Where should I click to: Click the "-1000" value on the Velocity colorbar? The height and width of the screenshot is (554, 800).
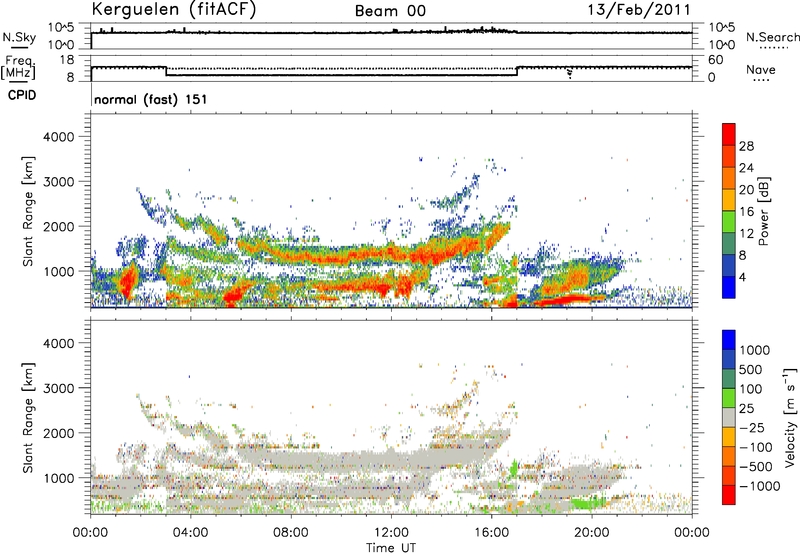click(x=759, y=486)
